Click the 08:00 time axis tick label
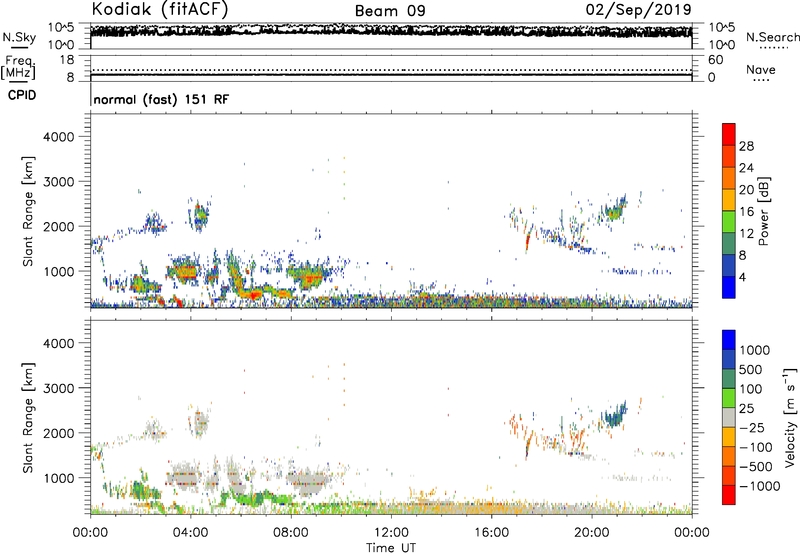The height and width of the screenshot is (554, 800). pyautogui.click(x=291, y=533)
